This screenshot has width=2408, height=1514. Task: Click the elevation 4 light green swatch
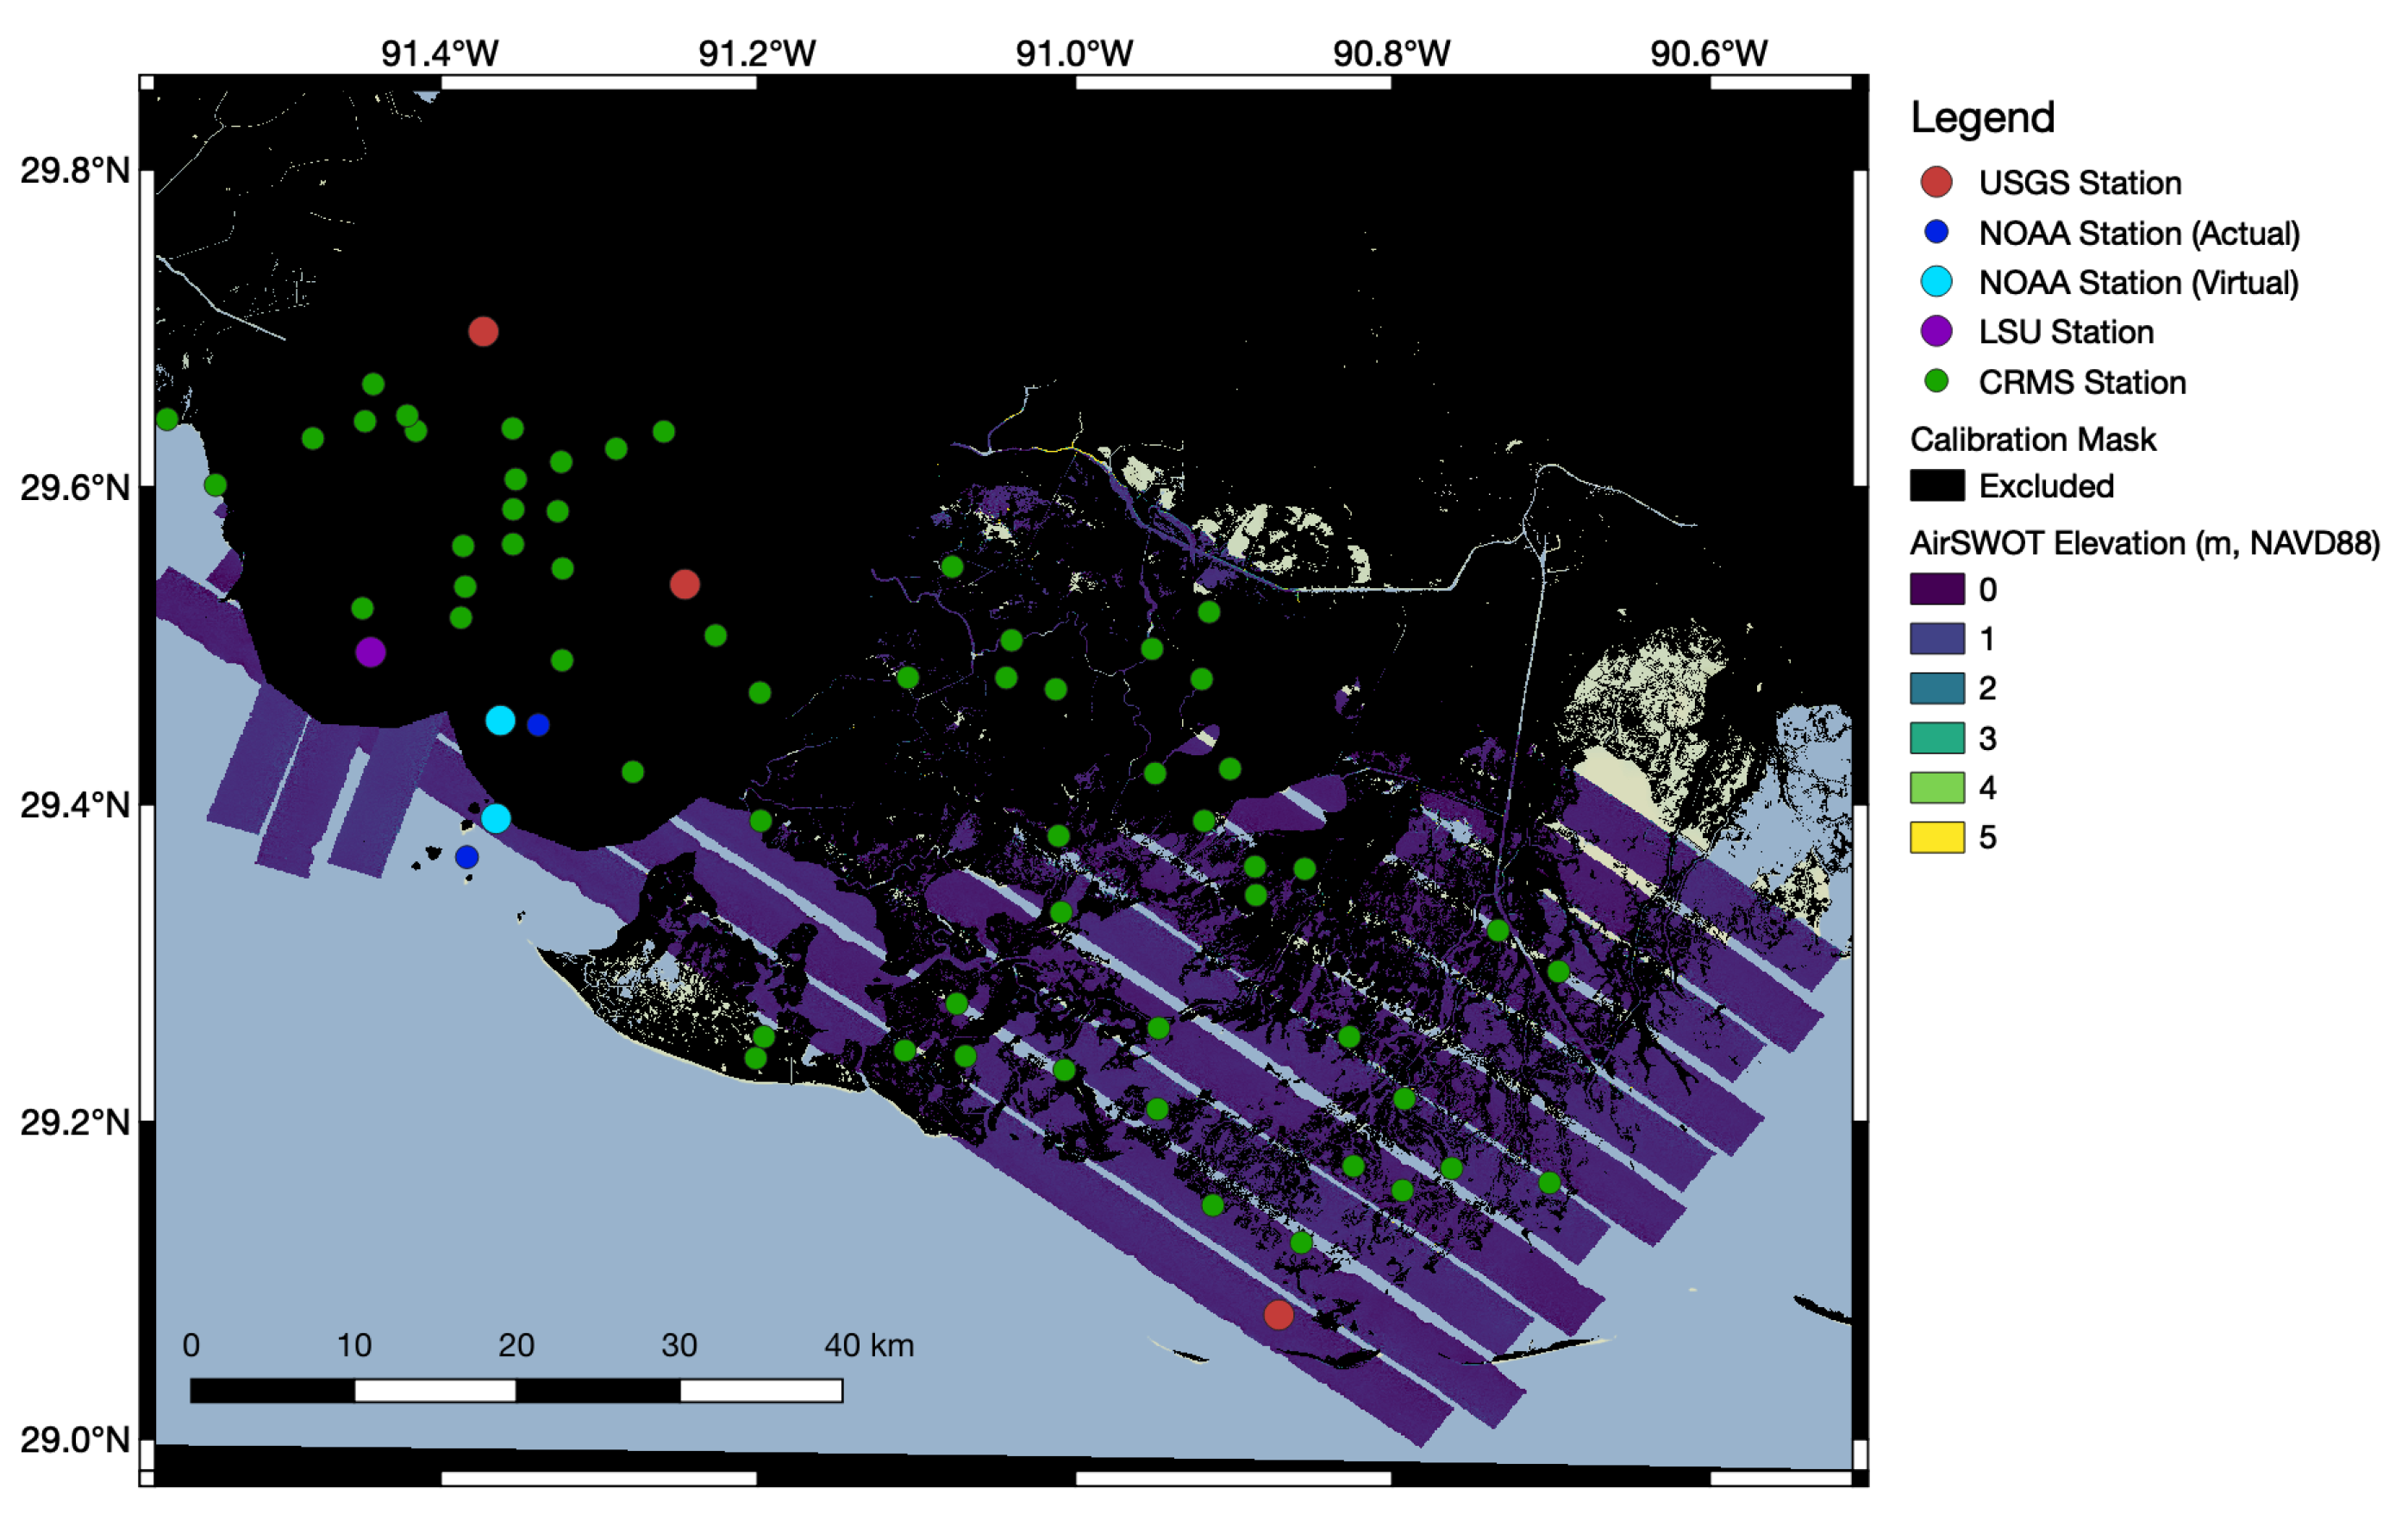point(1937,788)
